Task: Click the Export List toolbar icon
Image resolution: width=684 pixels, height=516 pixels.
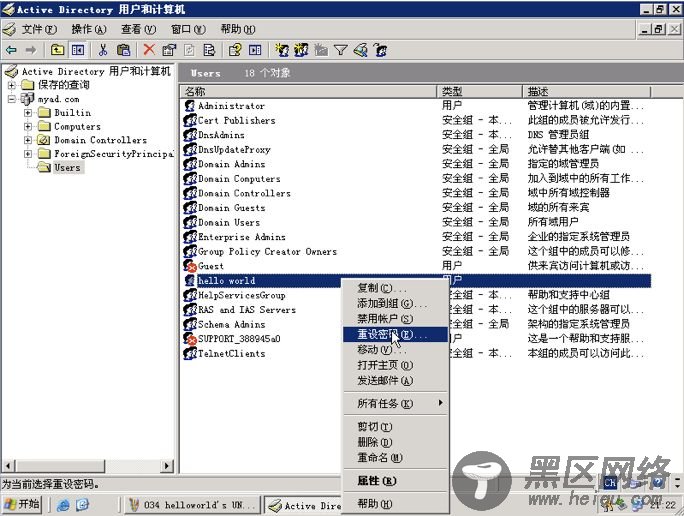Action: 209,50
